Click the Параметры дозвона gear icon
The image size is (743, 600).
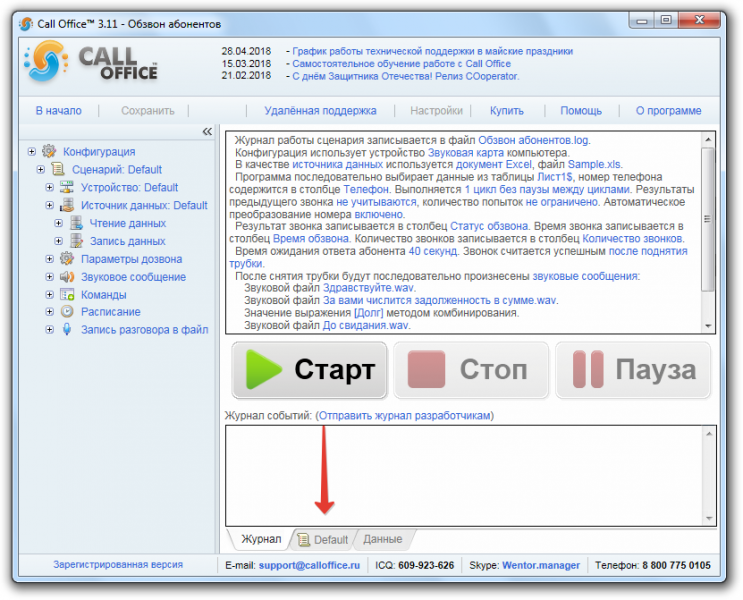(67, 259)
